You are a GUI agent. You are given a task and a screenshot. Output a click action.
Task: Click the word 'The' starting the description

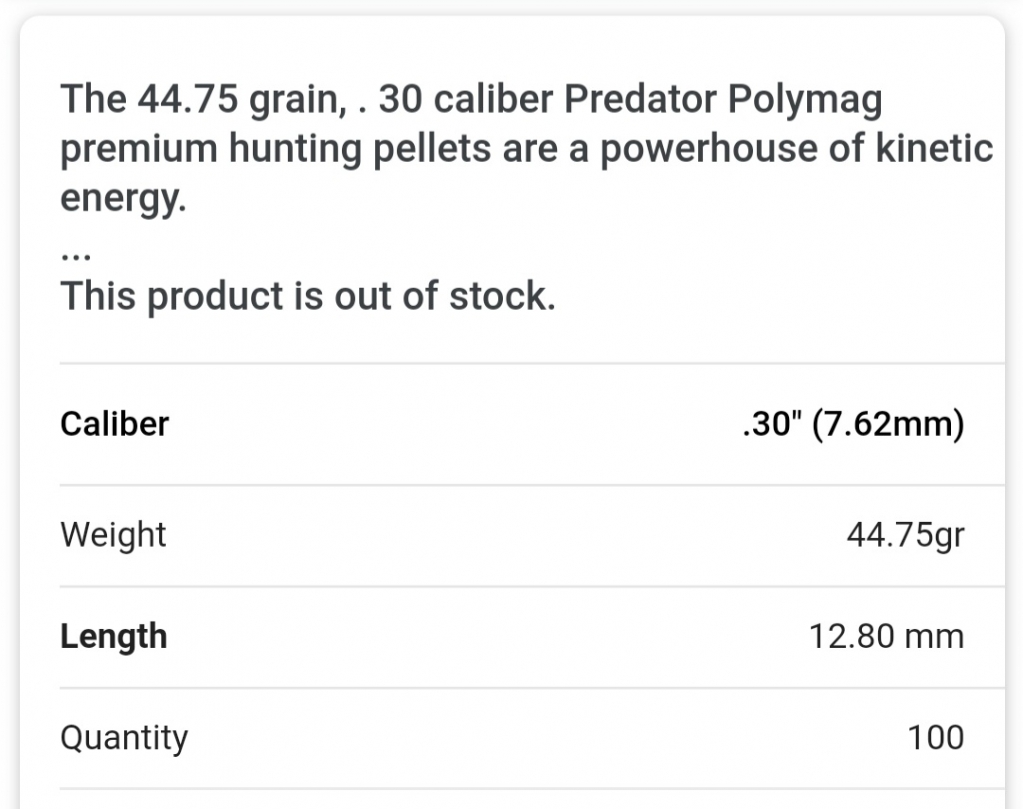pyautogui.click(x=93, y=99)
